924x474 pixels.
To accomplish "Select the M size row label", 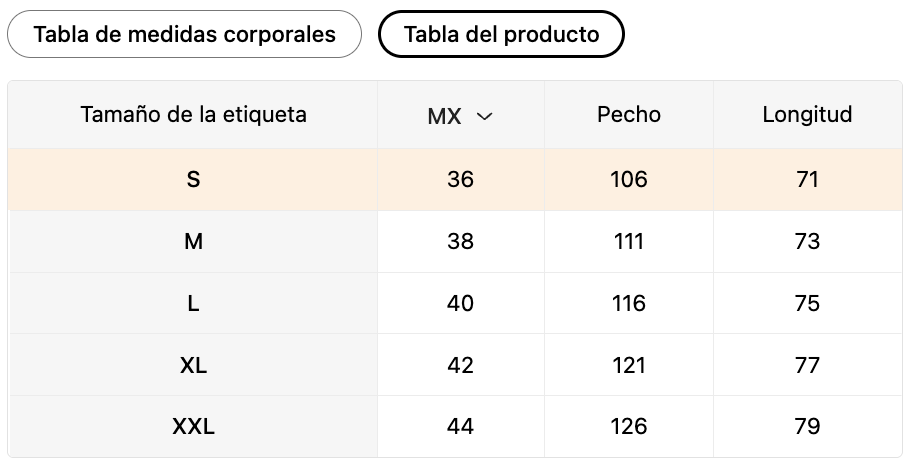I will point(193,242).
